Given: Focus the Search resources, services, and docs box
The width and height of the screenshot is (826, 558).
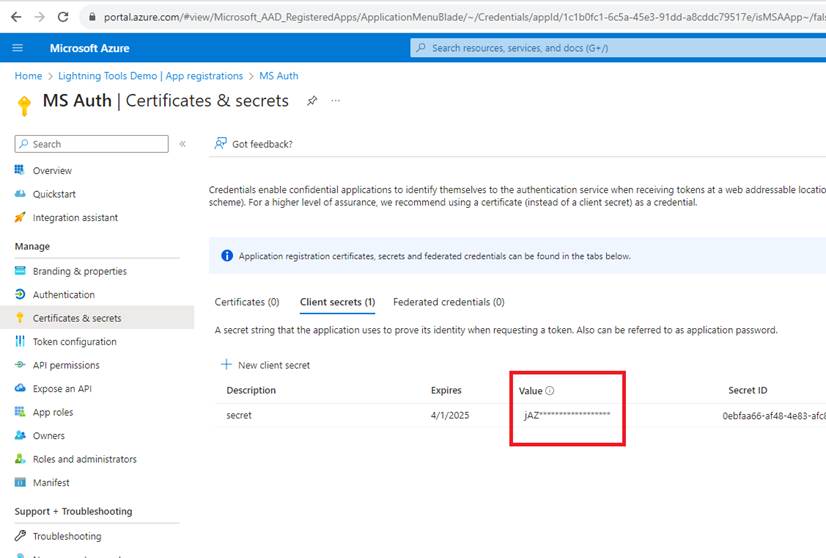Looking at the screenshot, I should pos(618,48).
